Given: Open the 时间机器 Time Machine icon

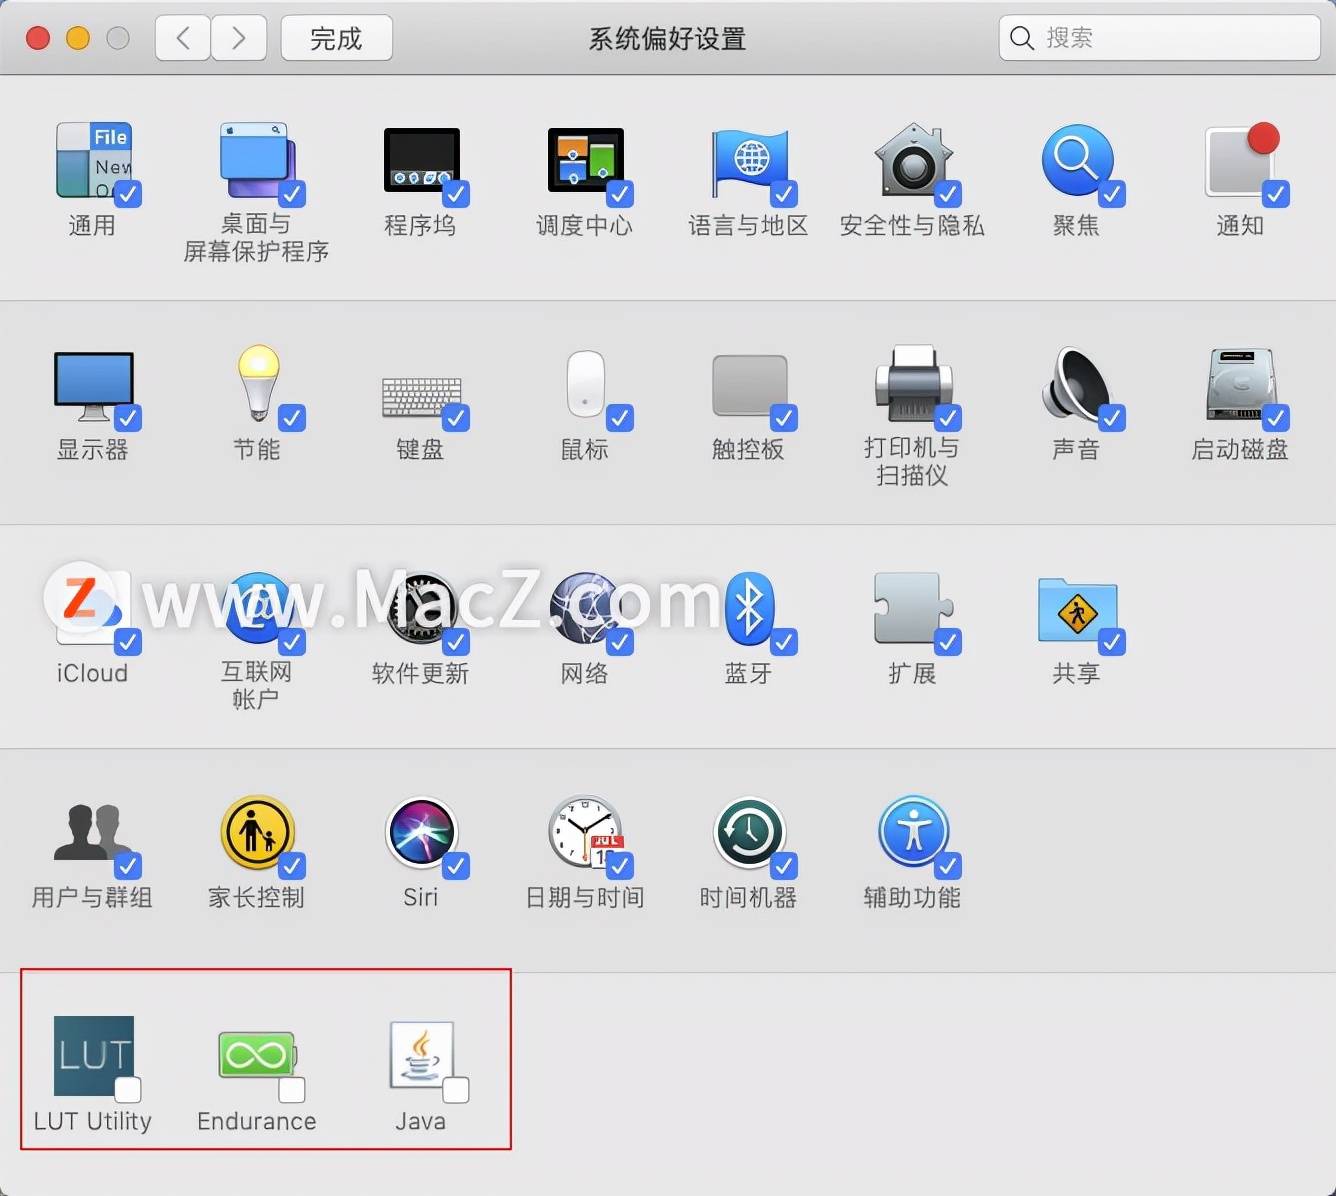Looking at the screenshot, I should click(x=749, y=832).
